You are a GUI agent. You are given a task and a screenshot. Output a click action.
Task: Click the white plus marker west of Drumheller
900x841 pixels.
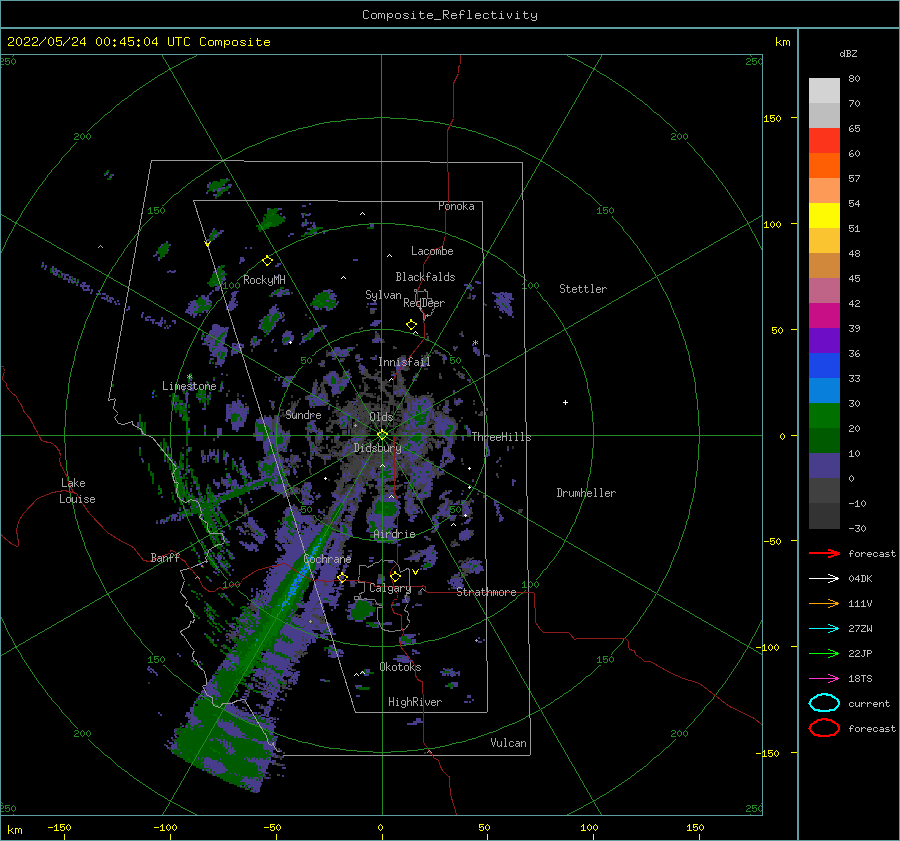tap(565, 402)
